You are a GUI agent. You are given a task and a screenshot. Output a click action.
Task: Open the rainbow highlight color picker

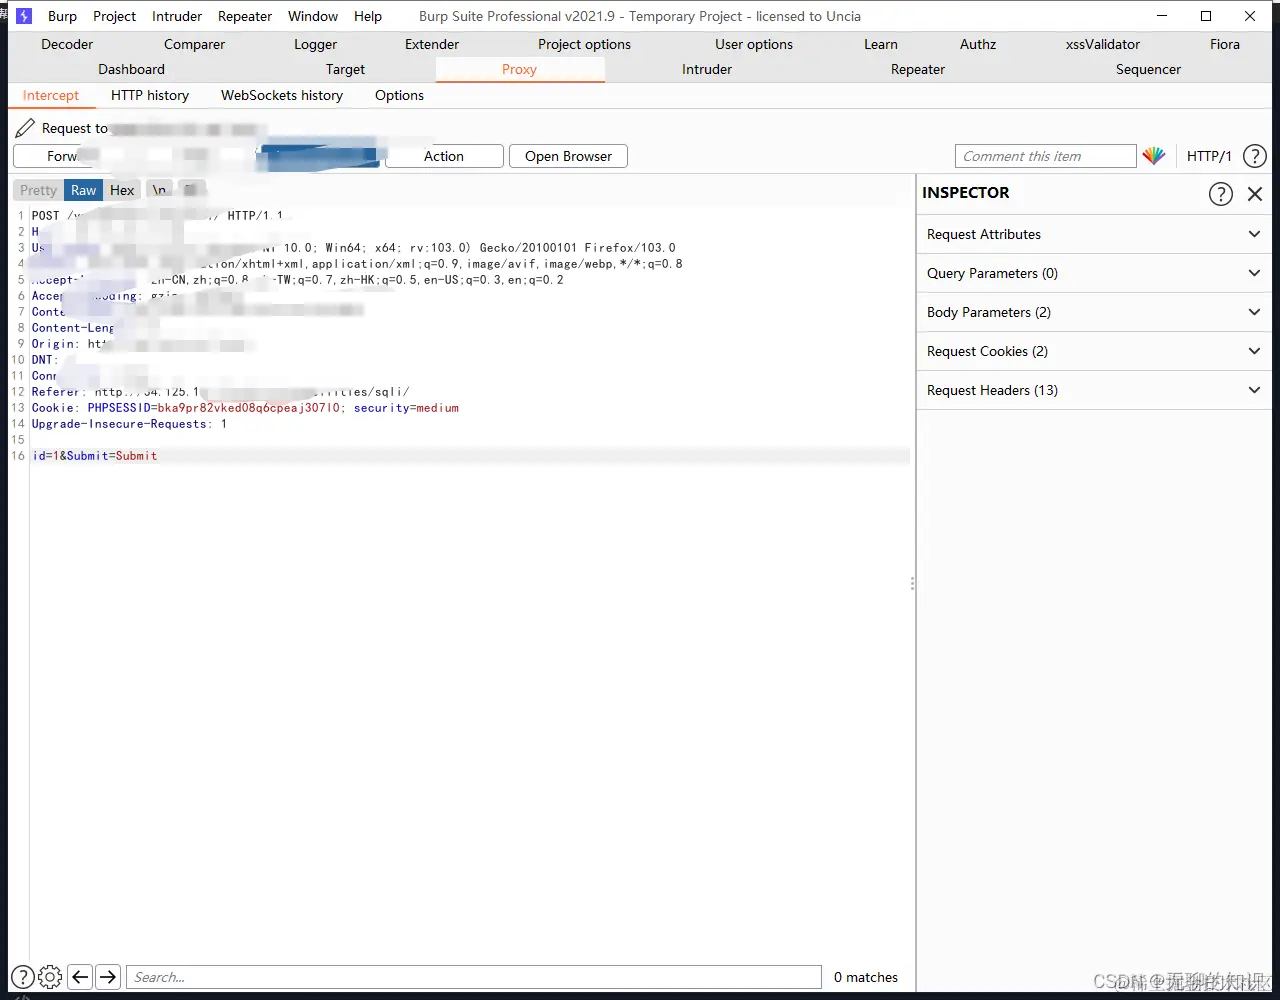(x=1154, y=156)
